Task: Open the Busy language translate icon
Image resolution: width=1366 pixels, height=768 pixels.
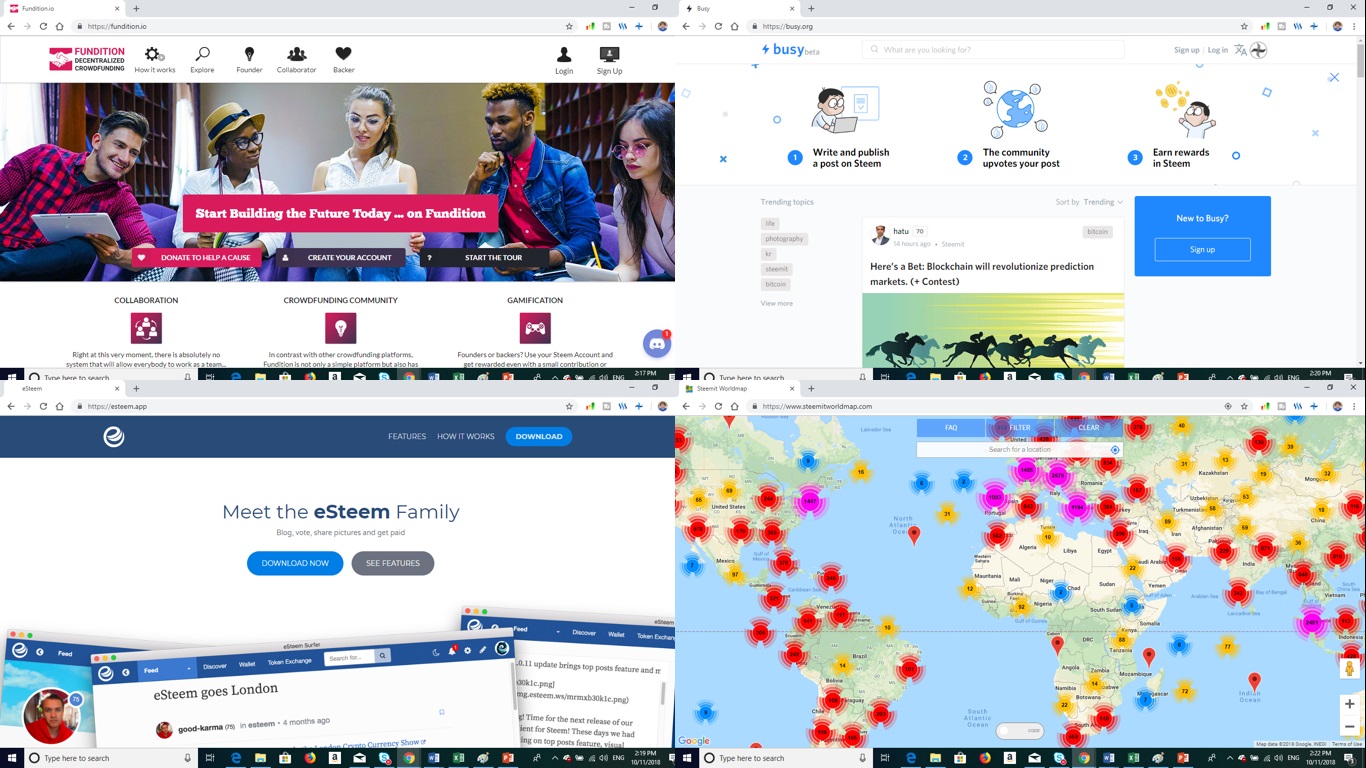Action: click(1241, 50)
